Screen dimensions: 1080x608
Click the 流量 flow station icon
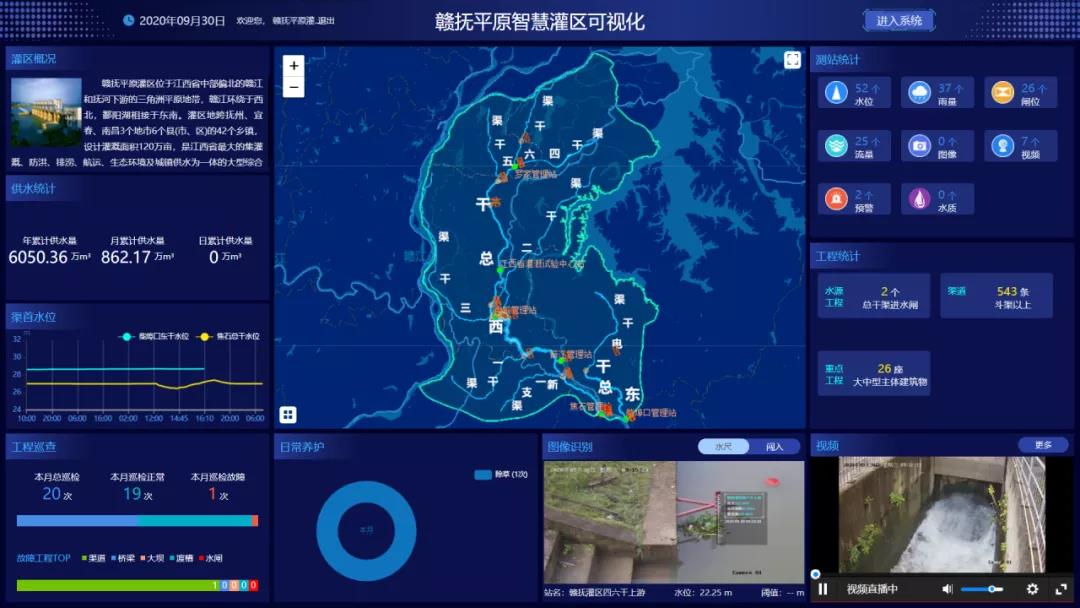coord(836,146)
